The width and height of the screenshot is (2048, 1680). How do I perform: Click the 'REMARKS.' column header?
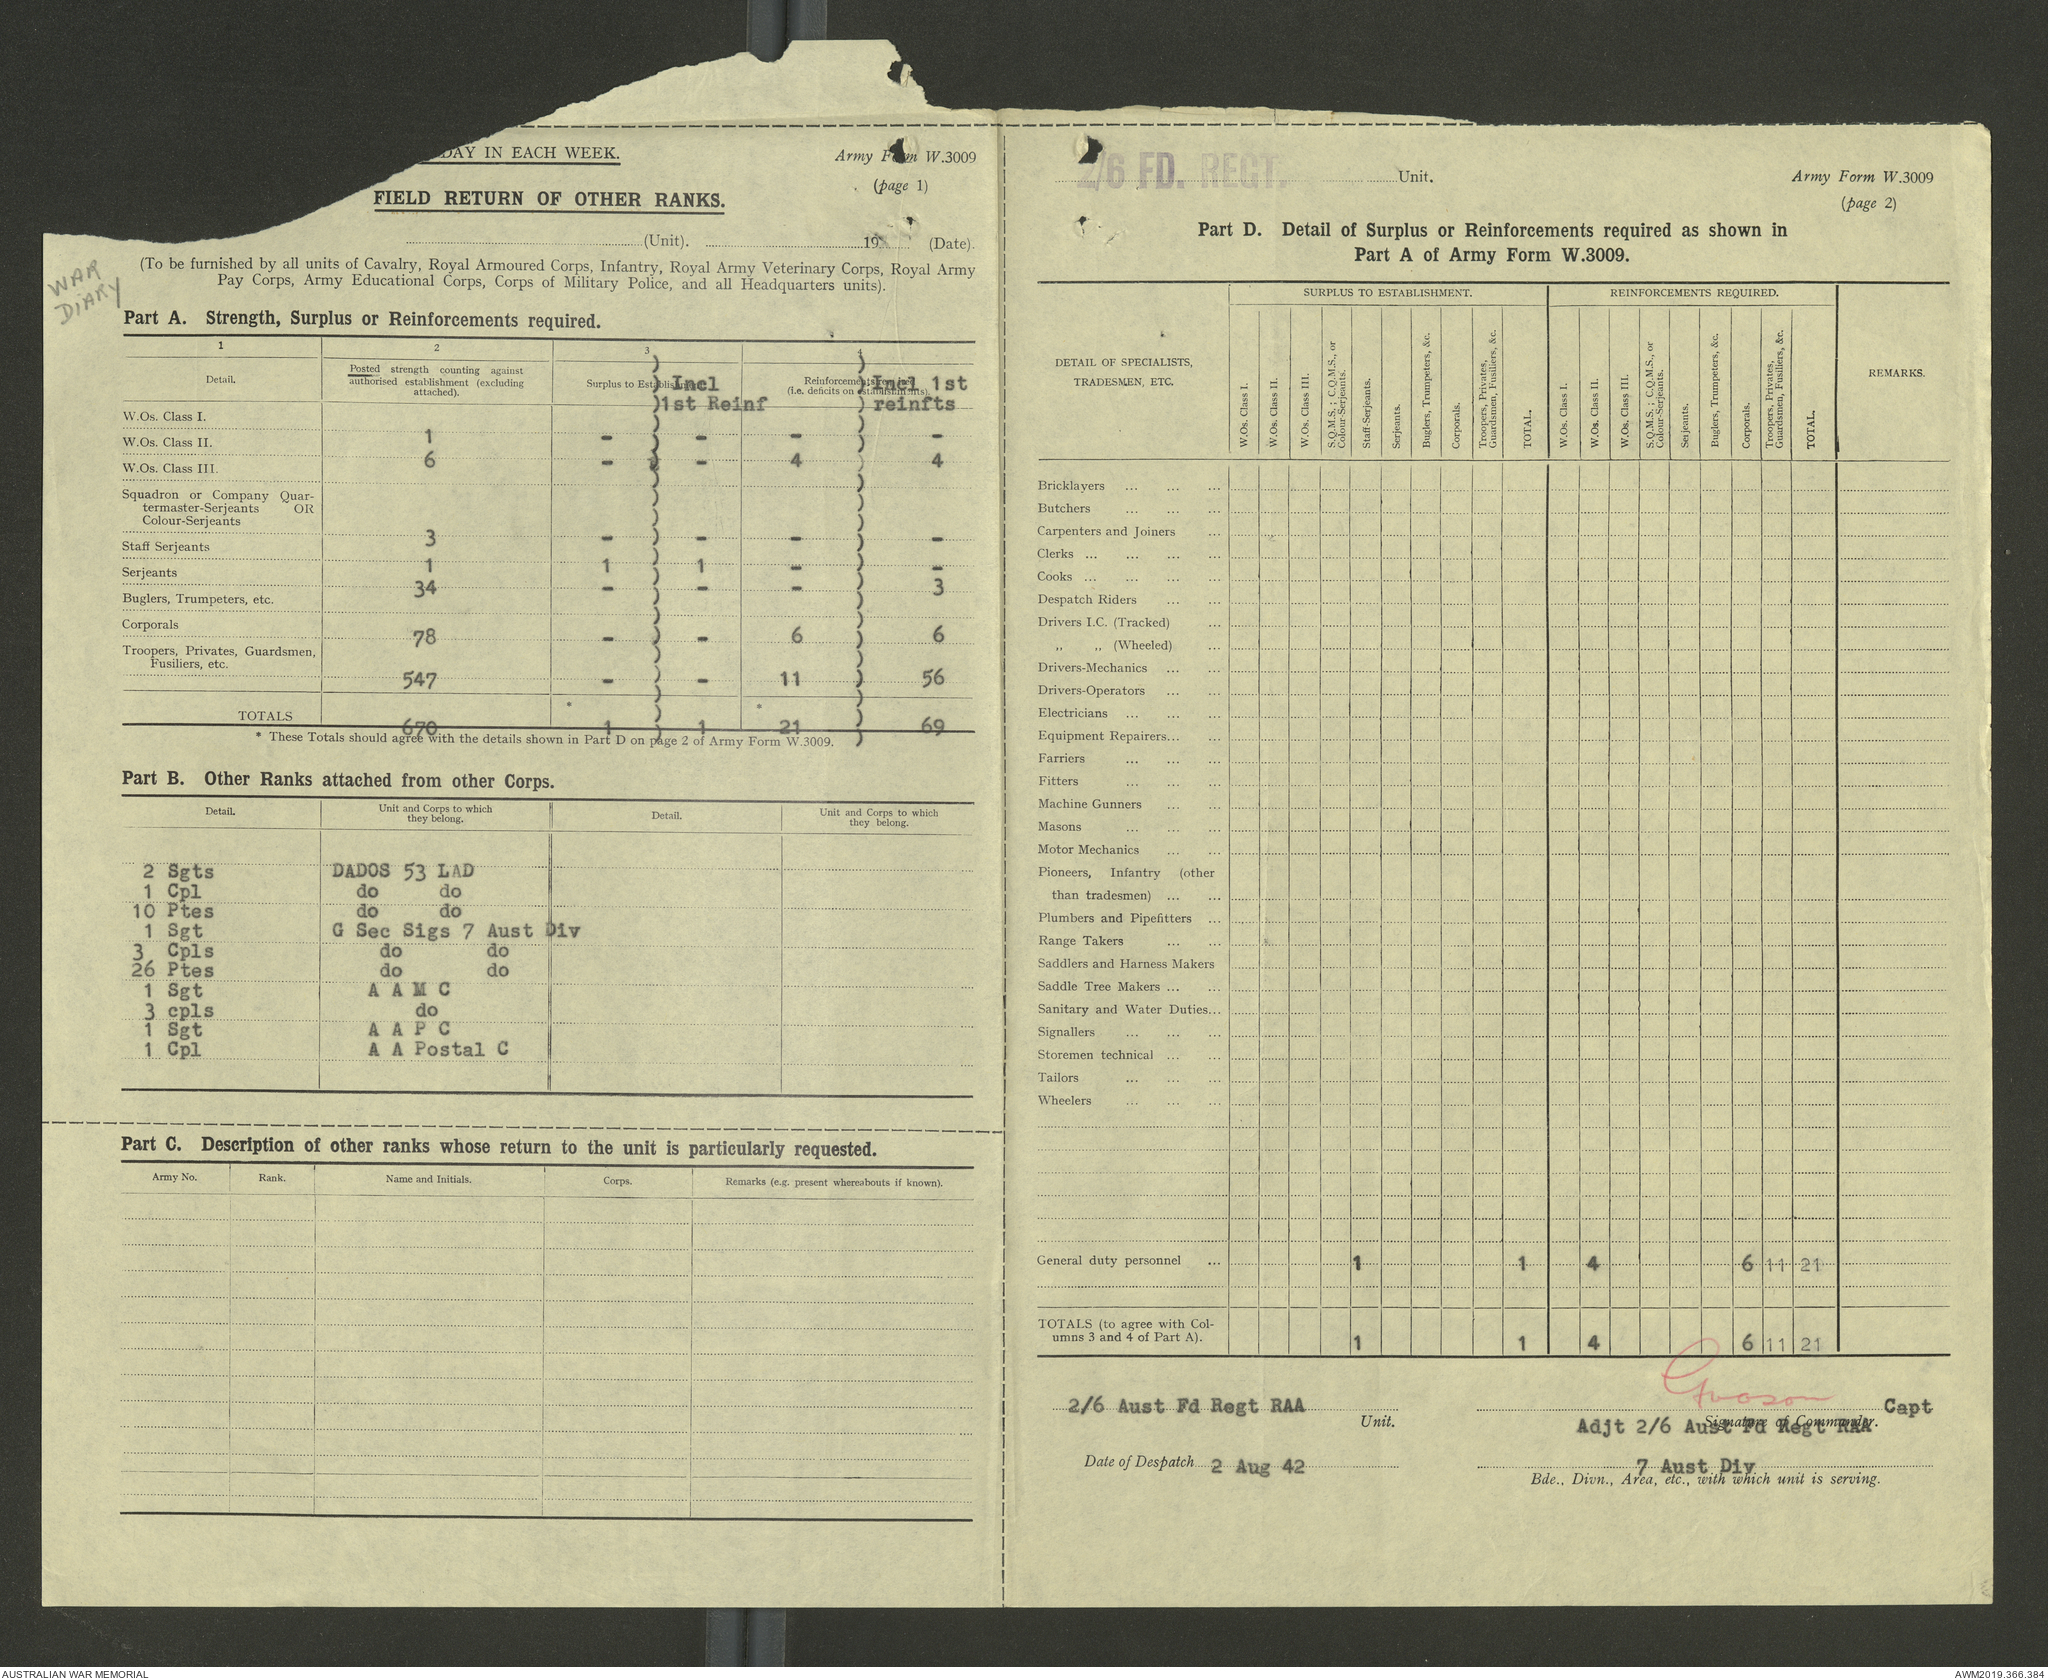coord(1895,373)
